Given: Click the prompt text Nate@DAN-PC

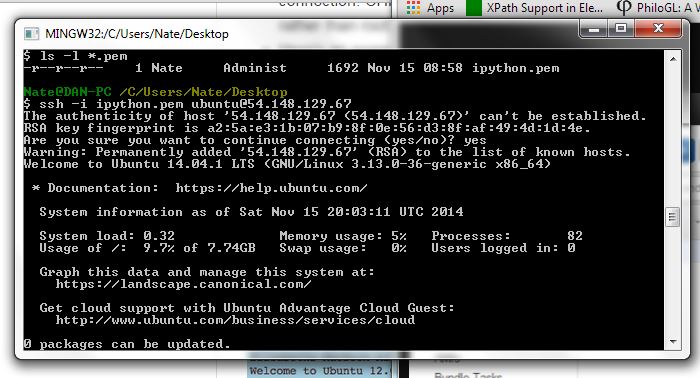Looking at the screenshot, I should pyautogui.click(x=67, y=92).
